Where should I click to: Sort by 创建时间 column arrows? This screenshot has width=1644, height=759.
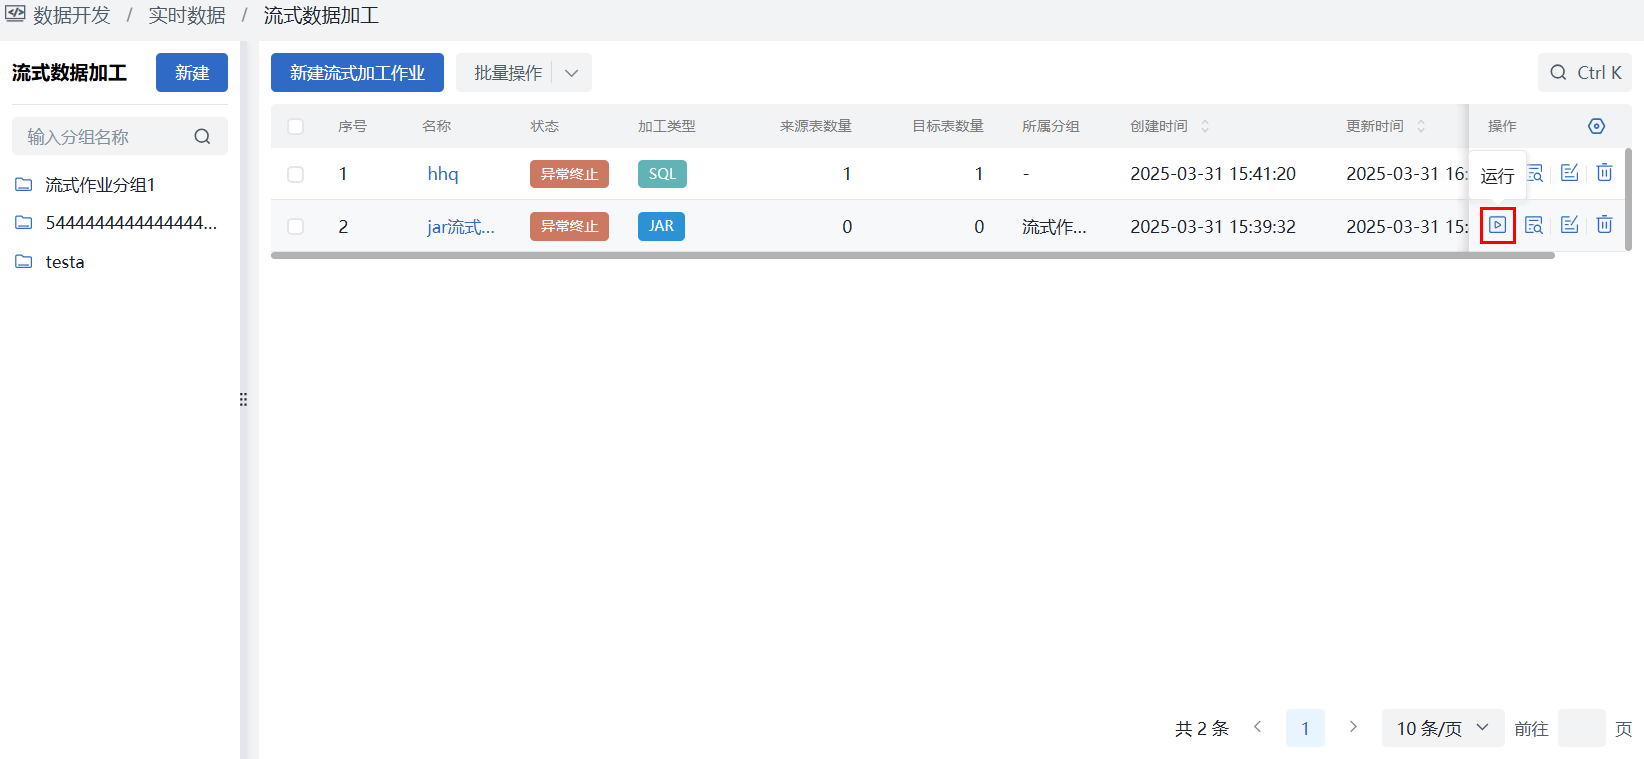pyautogui.click(x=1205, y=126)
